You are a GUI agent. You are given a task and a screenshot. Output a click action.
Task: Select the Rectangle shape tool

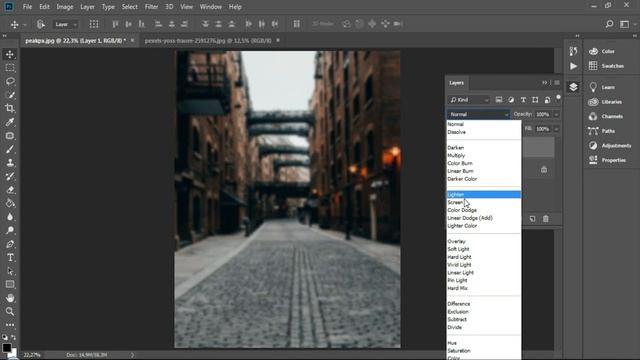coord(10,284)
